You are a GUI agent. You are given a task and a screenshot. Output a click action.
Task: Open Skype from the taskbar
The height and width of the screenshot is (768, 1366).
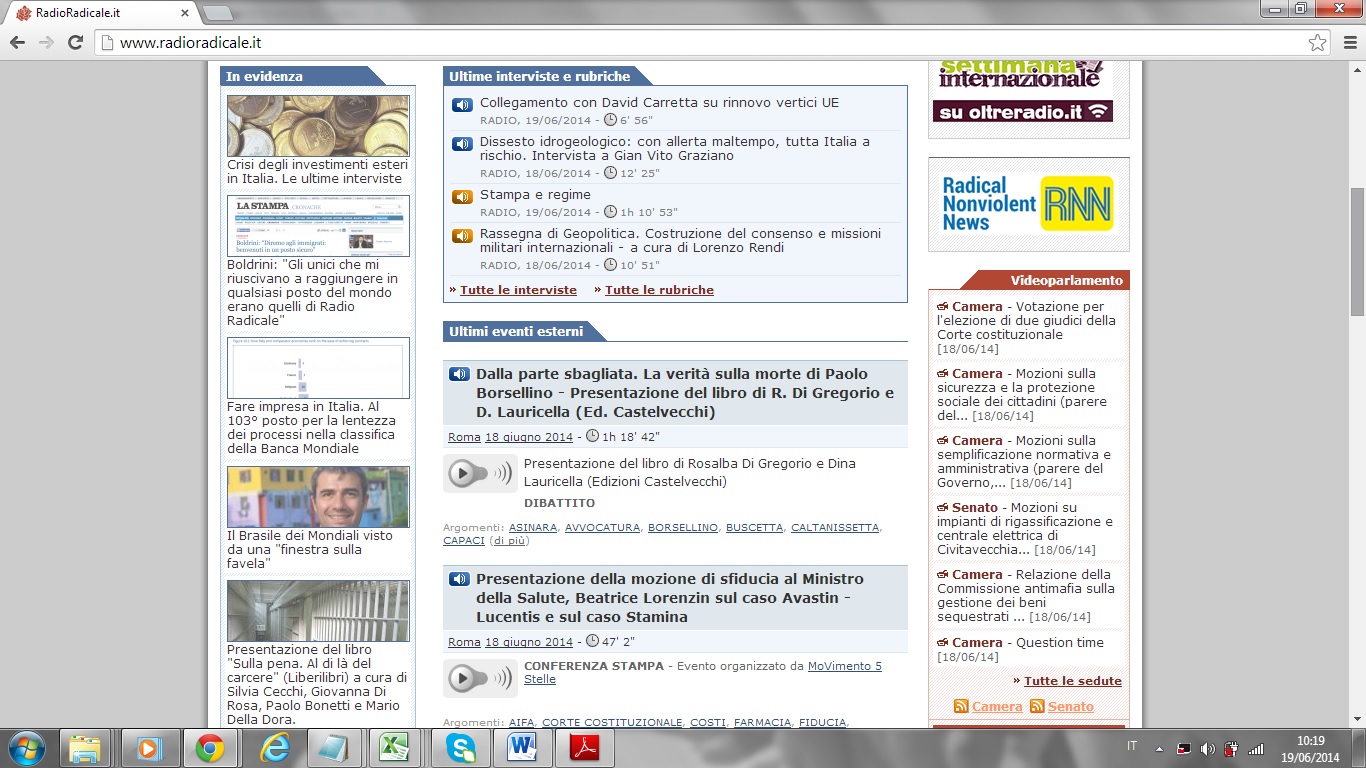(x=461, y=747)
